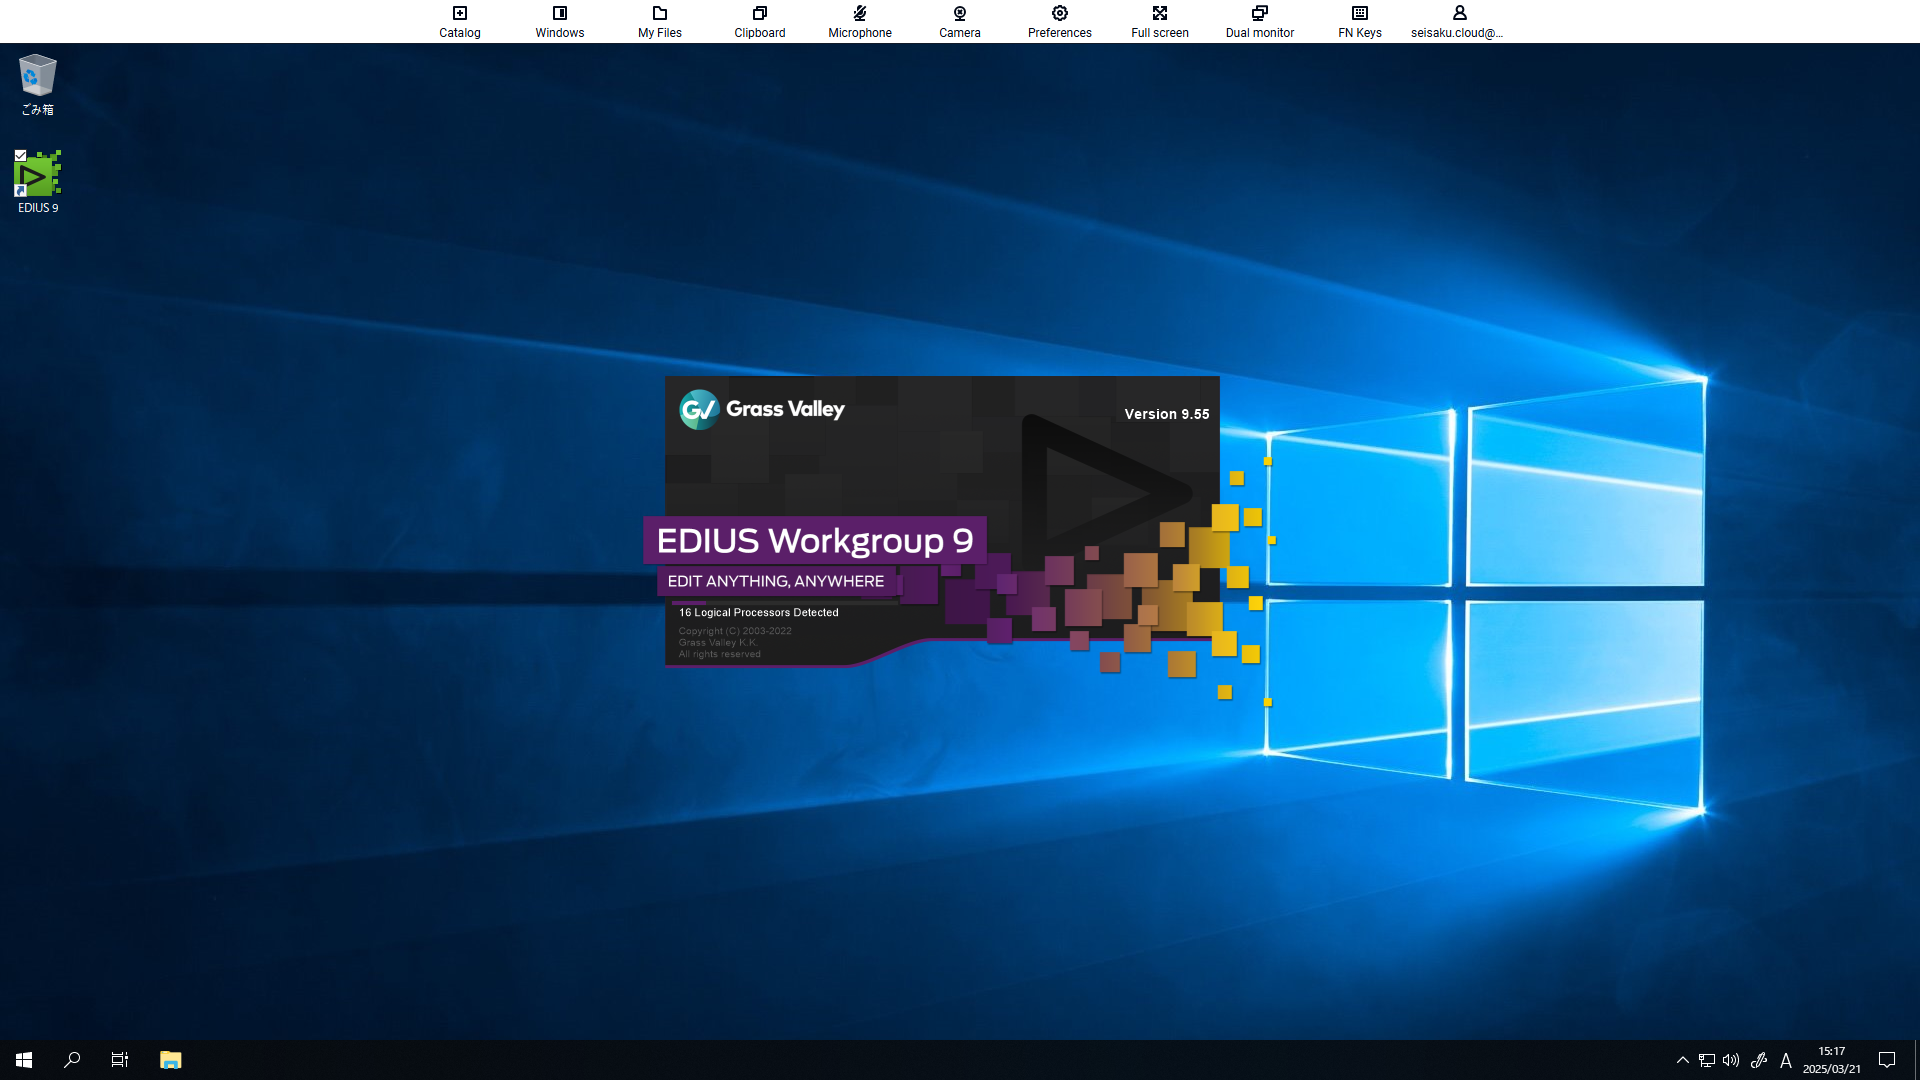Click '16 Logical Processors Detected' text
This screenshot has height=1080, width=1920.
[759, 612]
